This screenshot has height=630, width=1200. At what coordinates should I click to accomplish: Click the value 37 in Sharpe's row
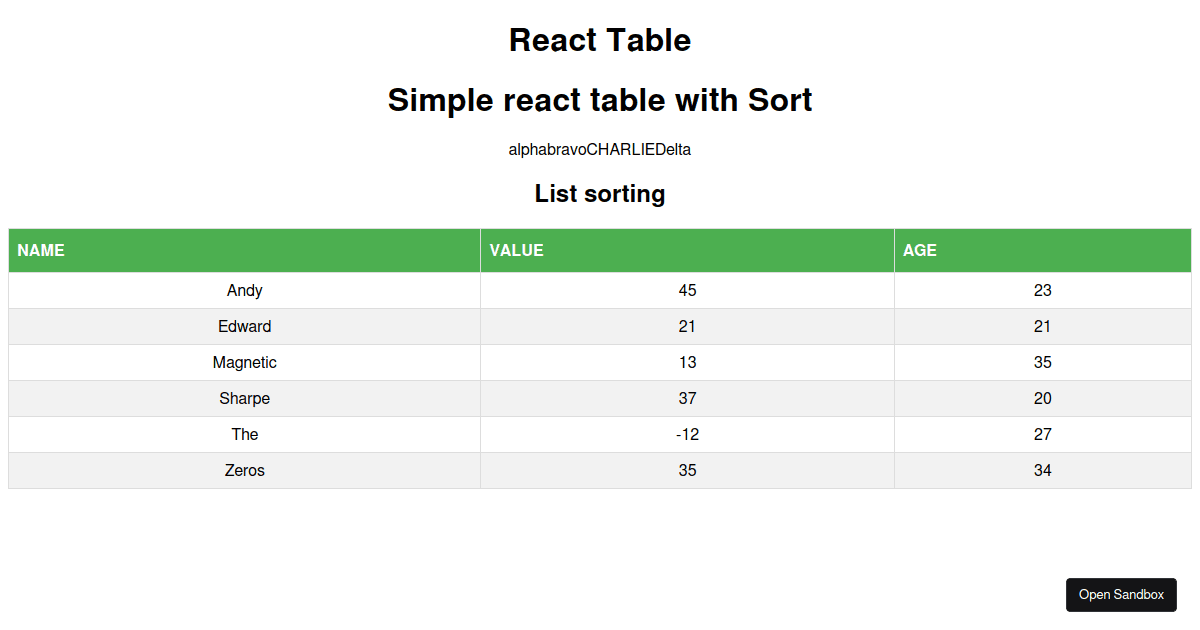click(687, 398)
